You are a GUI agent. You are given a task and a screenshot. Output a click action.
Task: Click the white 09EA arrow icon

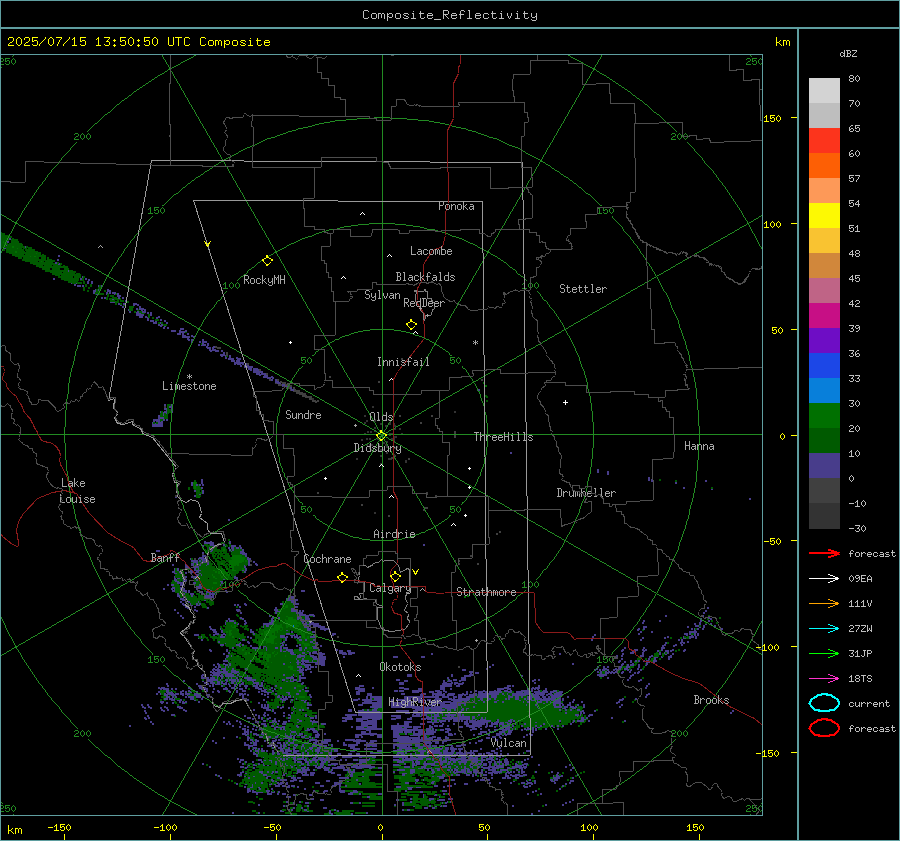824,578
